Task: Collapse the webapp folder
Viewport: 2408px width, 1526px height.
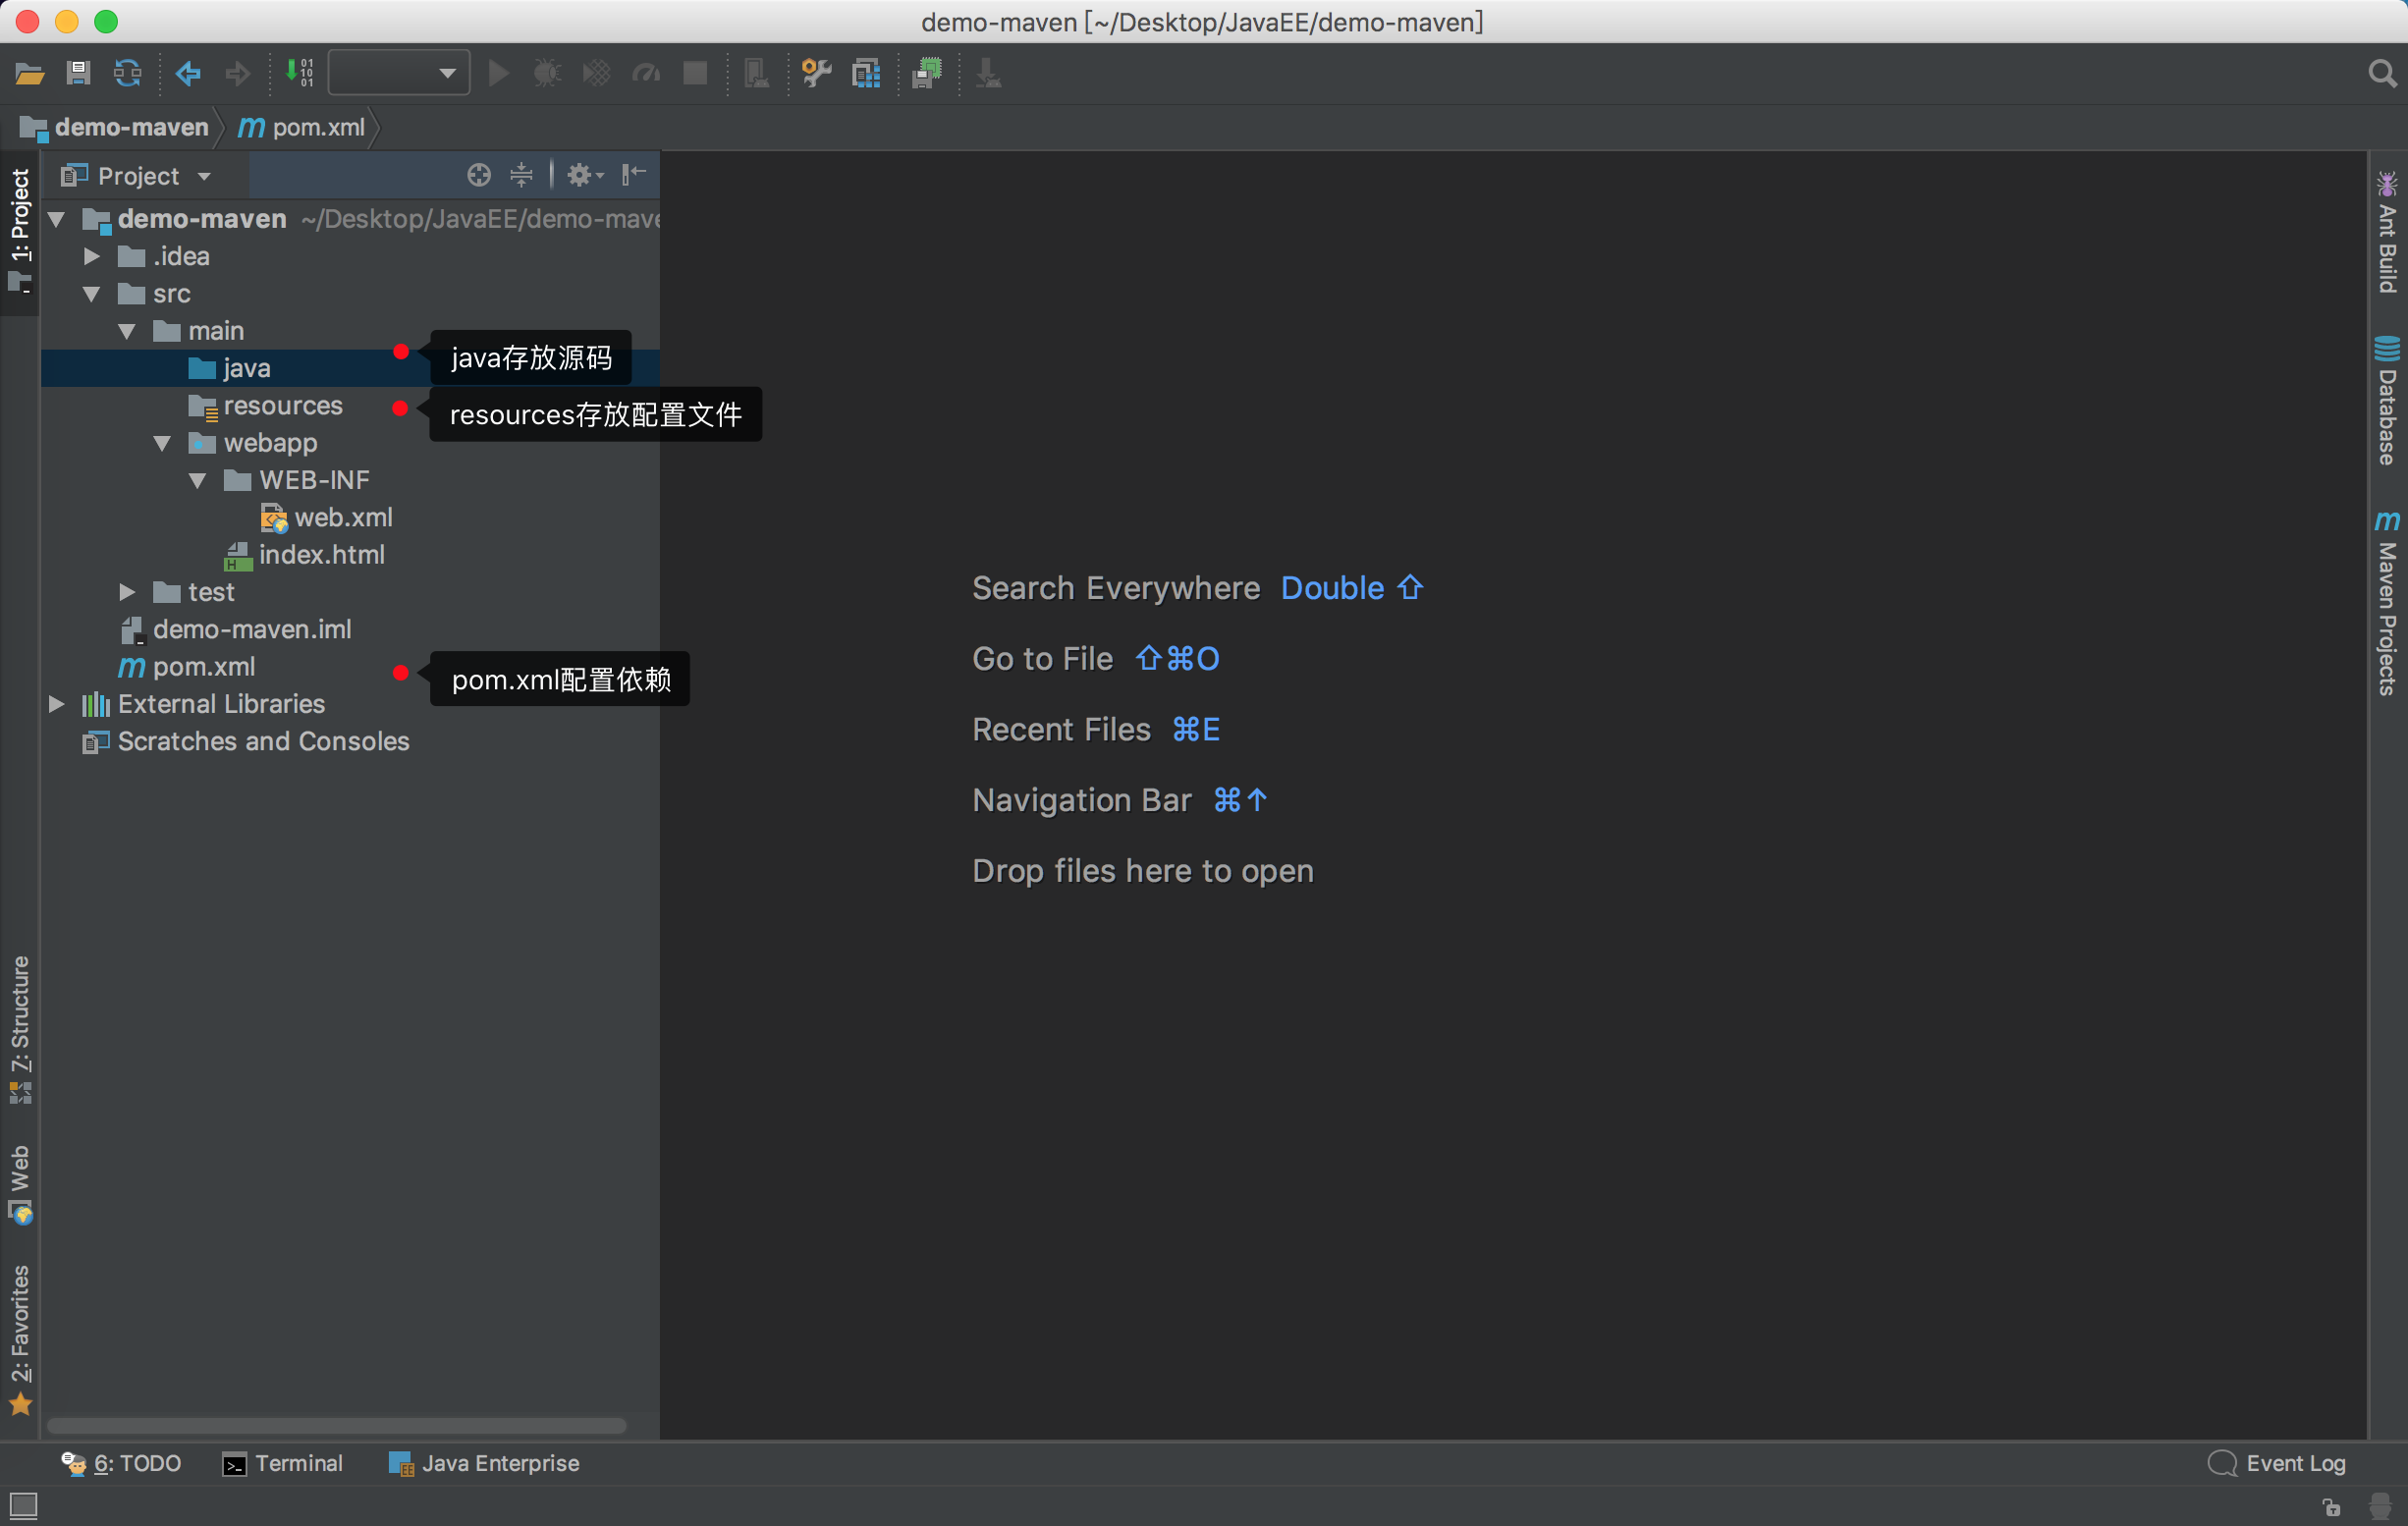Action: coord(162,443)
